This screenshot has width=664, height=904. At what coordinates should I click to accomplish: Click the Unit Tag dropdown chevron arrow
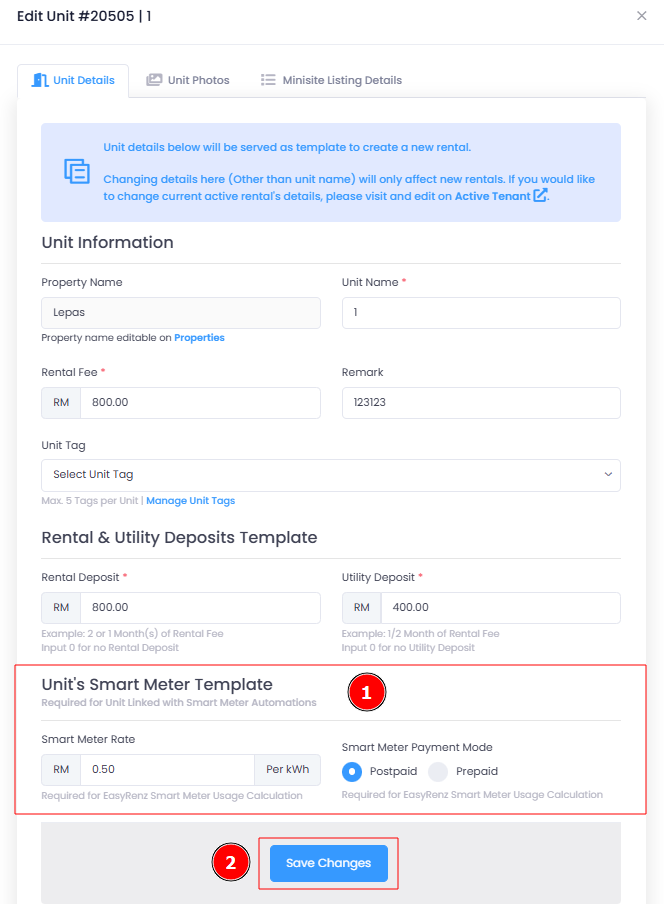click(x=608, y=474)
